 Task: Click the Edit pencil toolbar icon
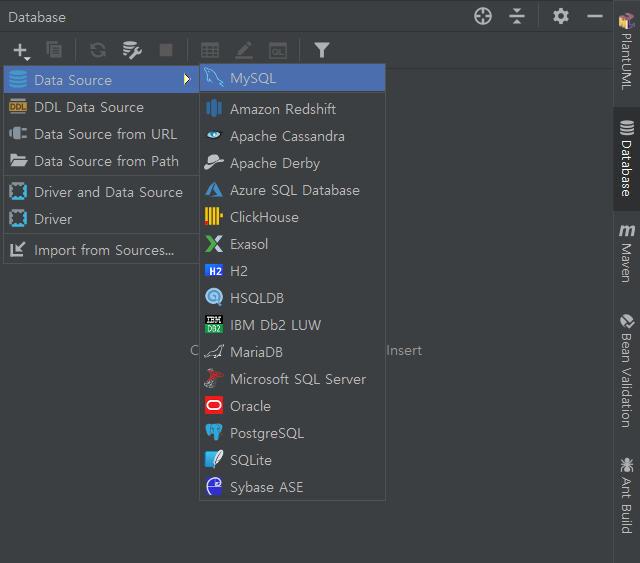pyautogui.click(x=244, y=50)
